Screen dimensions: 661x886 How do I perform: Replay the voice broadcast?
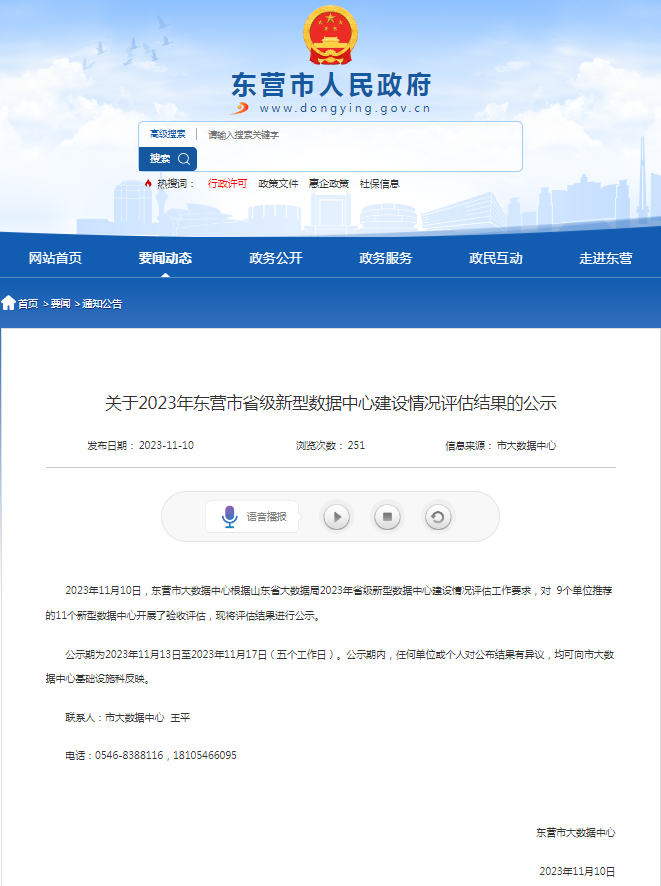pos(437,516)
